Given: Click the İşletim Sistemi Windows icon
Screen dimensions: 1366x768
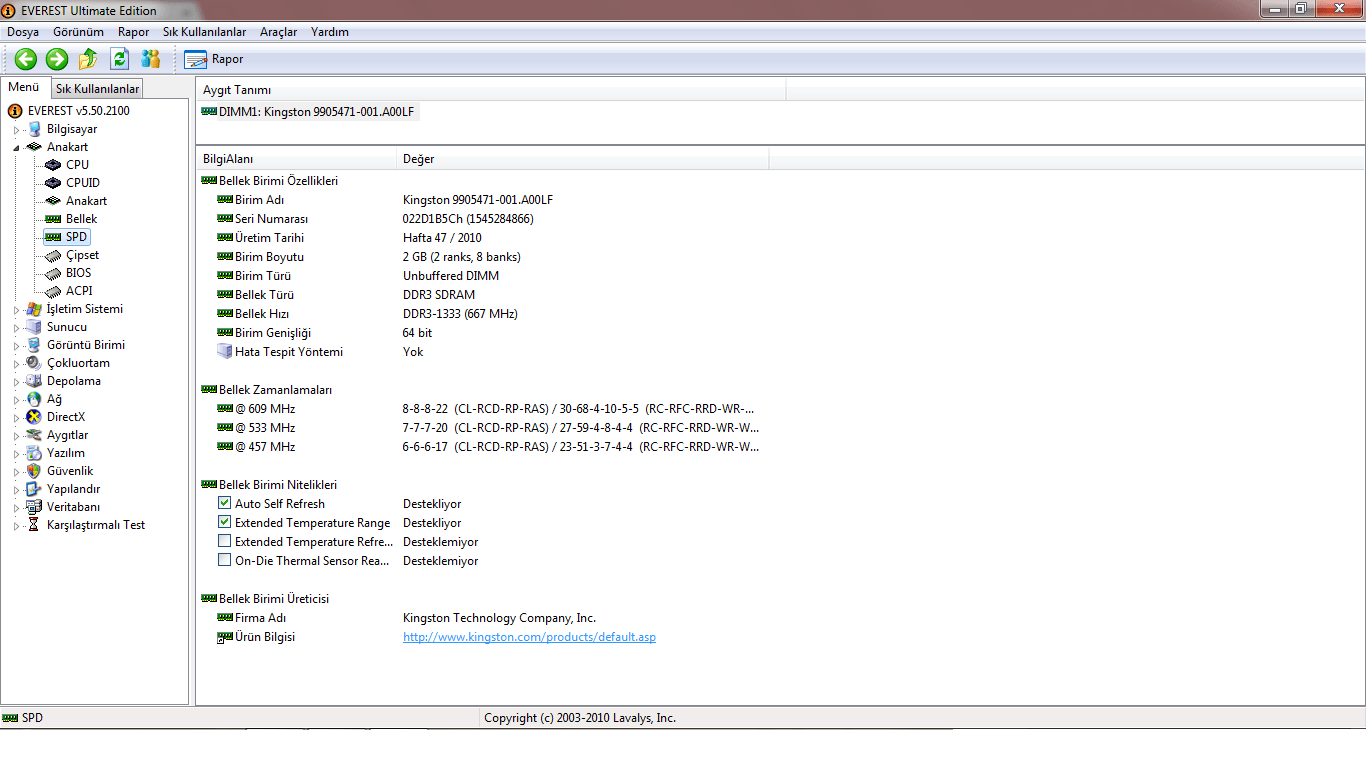Looking at the screenshot, I should (34, 309).
